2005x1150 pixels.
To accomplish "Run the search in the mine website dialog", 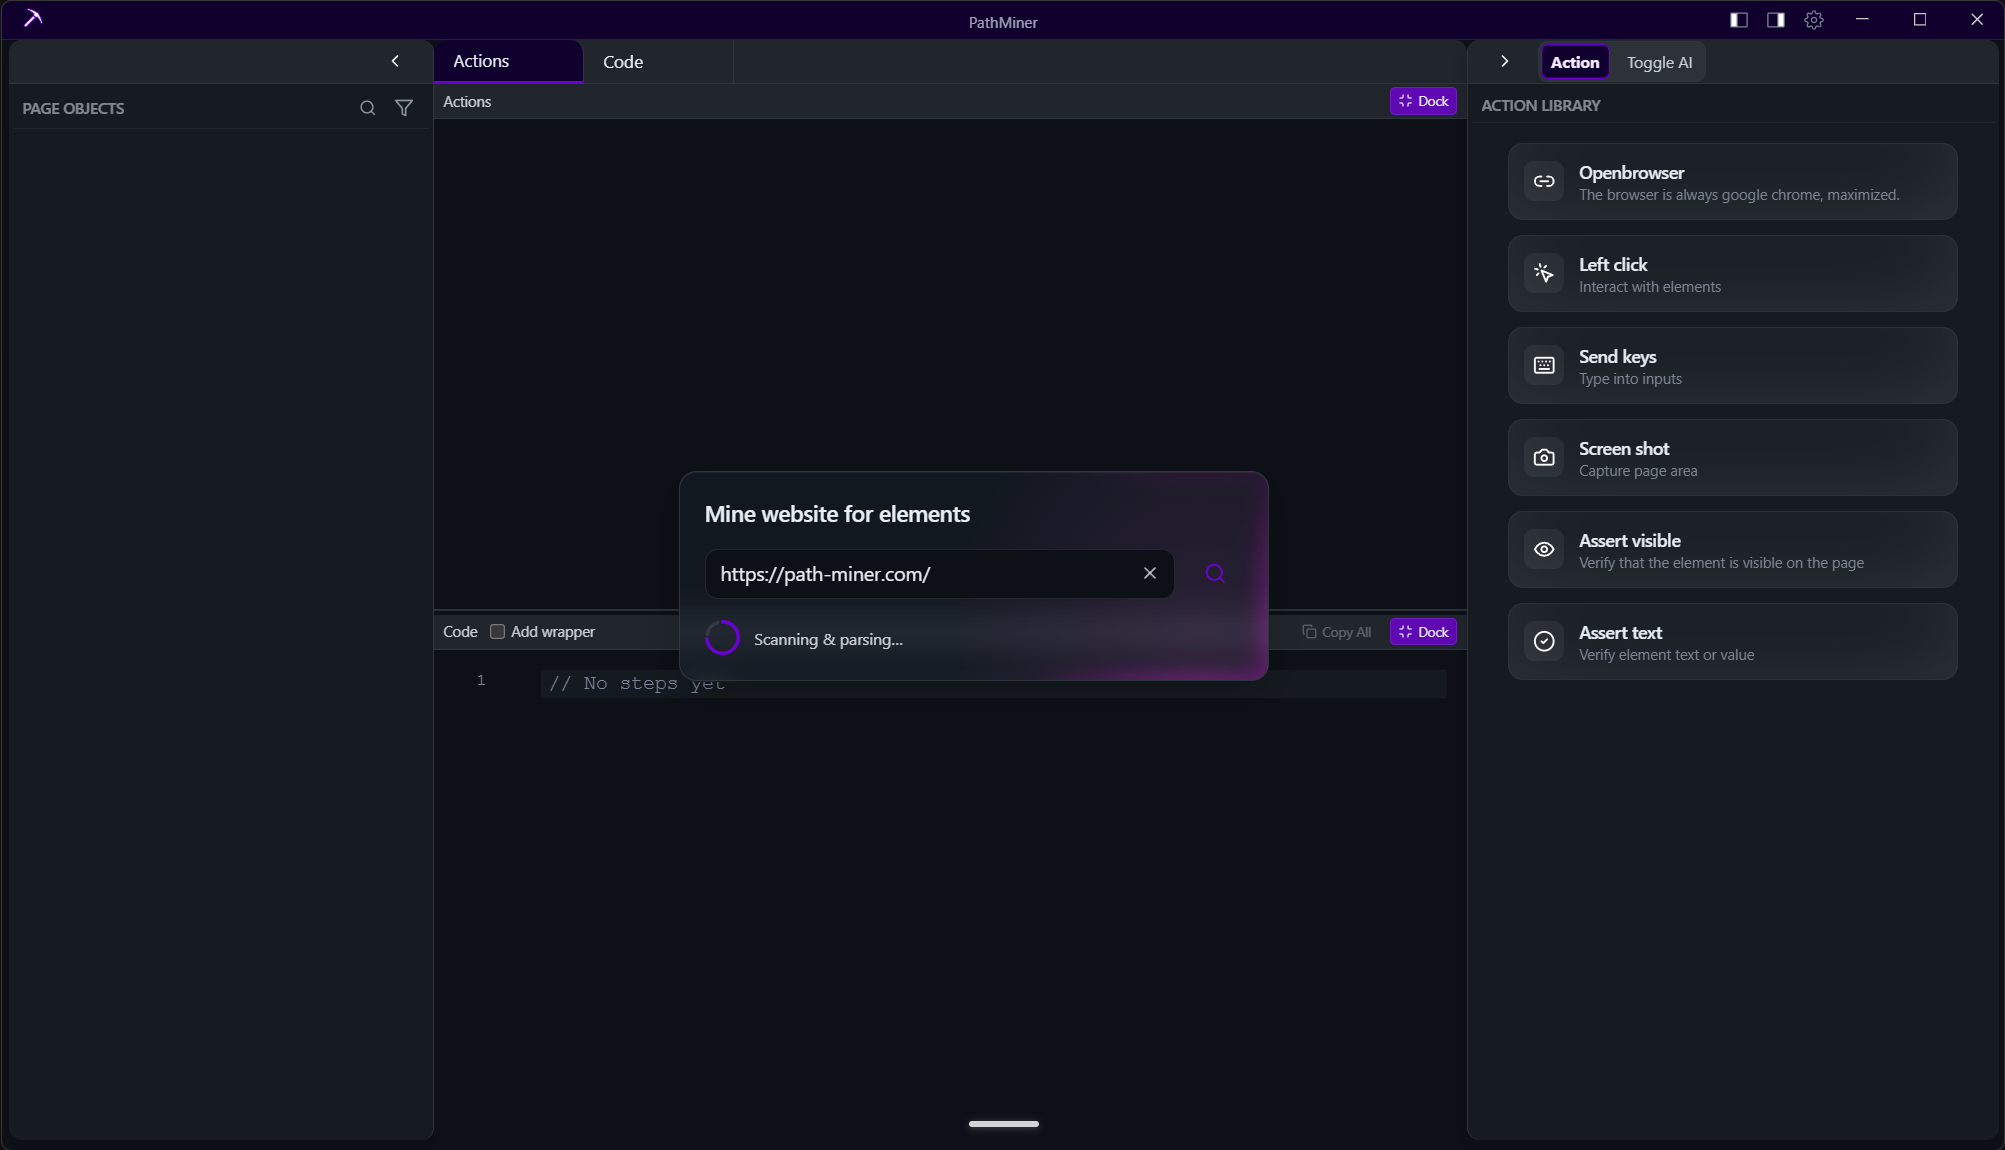I will (1214, 573).
